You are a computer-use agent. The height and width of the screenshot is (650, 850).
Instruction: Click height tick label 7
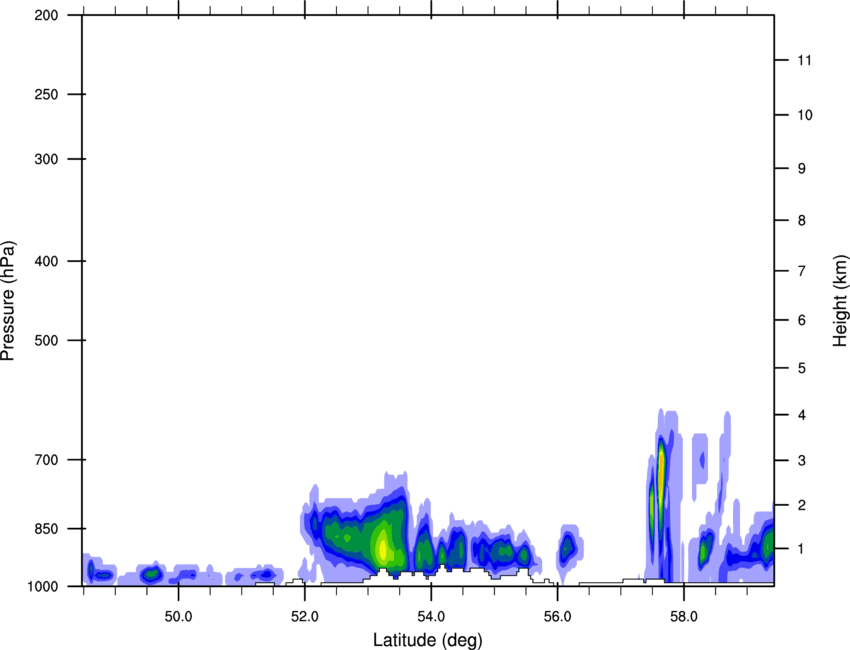(801, 271)
